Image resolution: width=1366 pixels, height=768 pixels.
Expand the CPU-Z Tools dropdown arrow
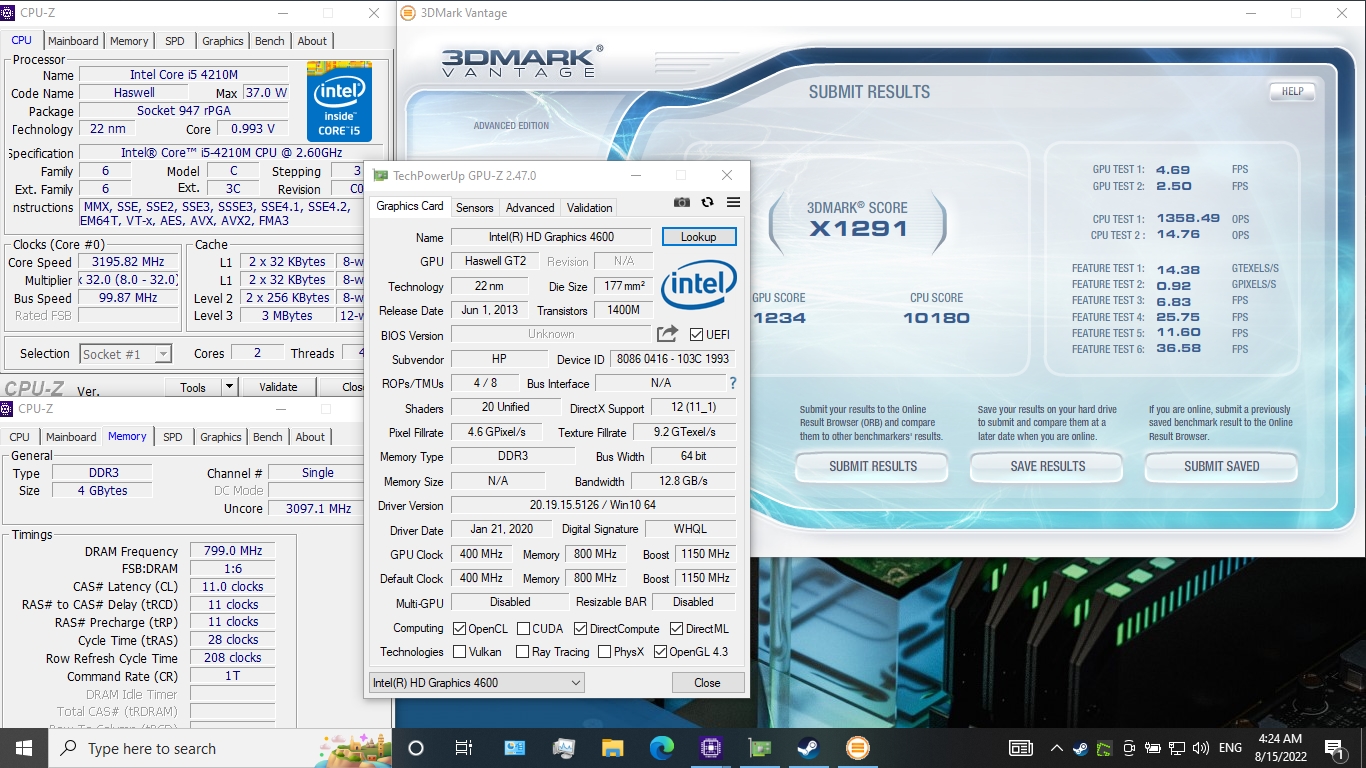[229, 387]
